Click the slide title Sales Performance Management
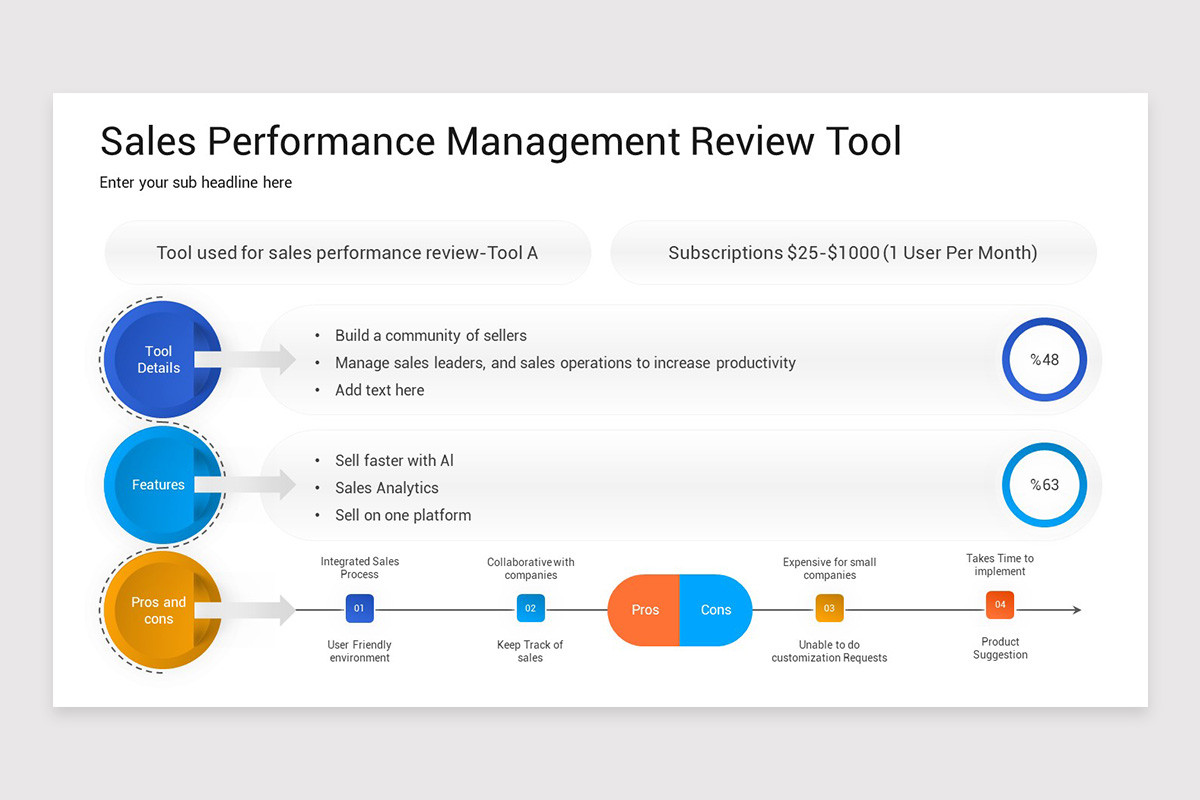 coord(500,142)
